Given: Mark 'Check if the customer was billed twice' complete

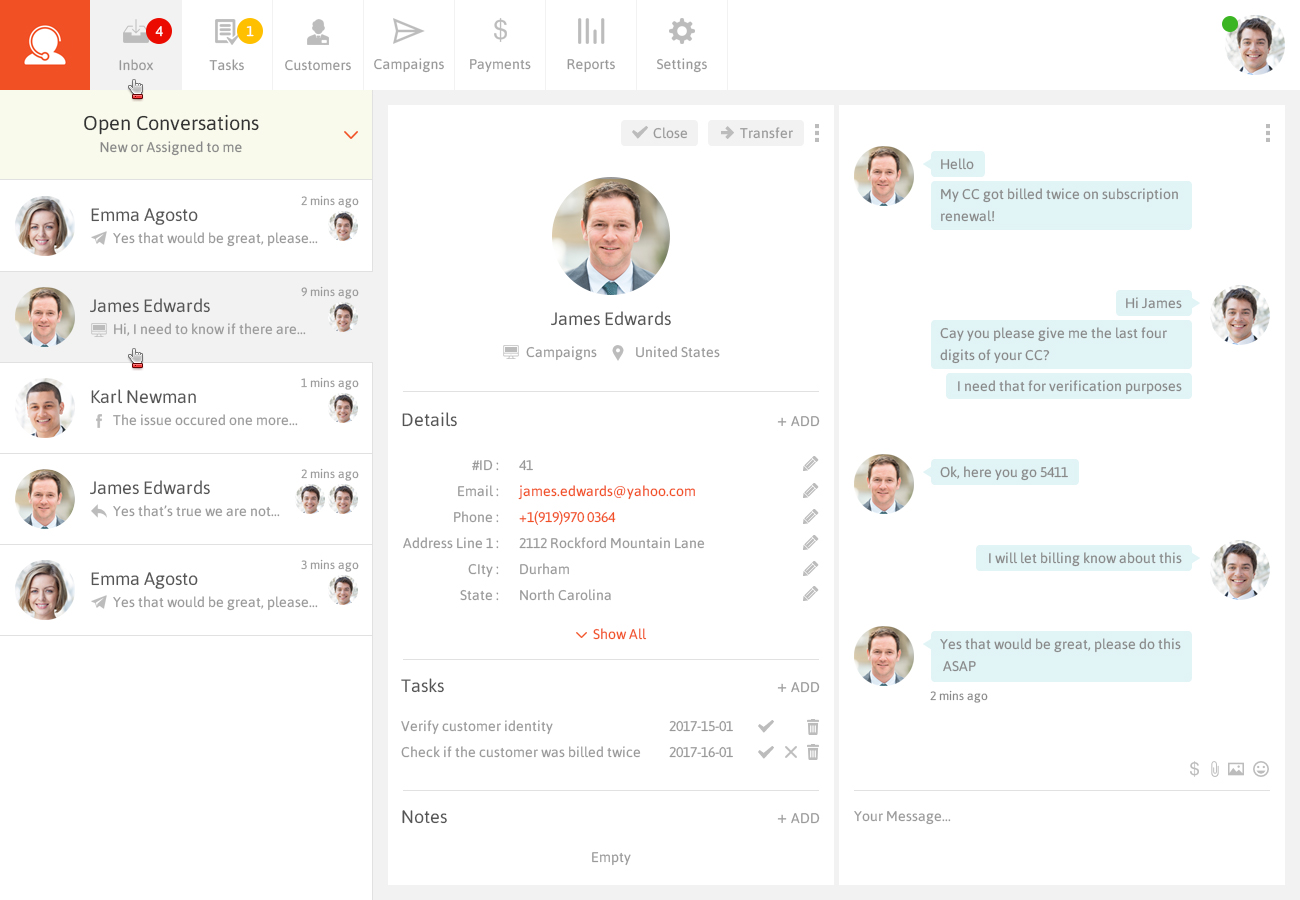Looking at the screenshot, I should pyautogui.click(x=766, y=752).
